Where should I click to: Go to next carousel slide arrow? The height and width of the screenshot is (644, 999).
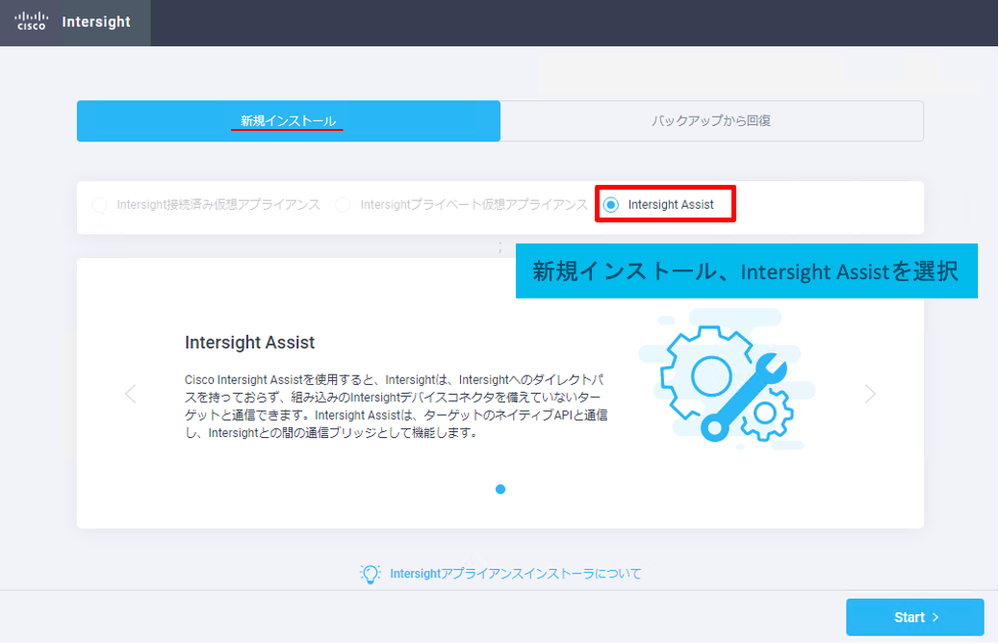(870, 394)
